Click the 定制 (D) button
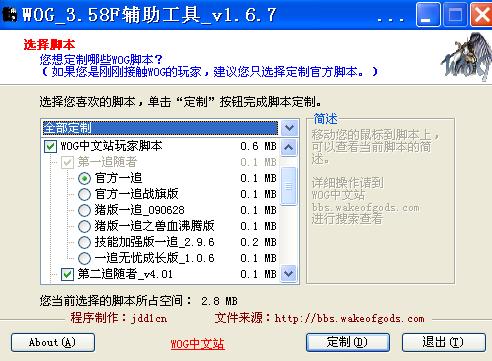 [348, 342]
